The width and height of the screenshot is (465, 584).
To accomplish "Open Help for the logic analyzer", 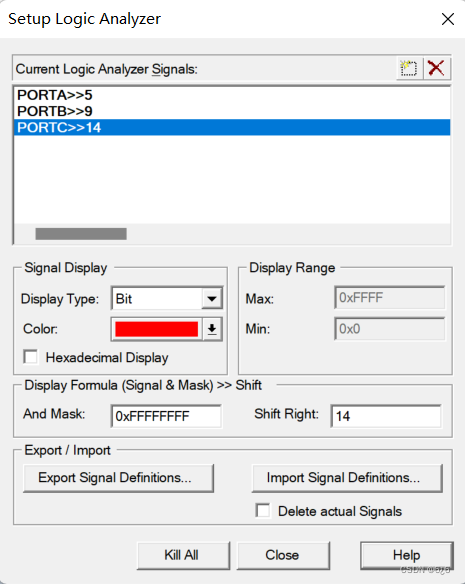I will tap(407, 556).
